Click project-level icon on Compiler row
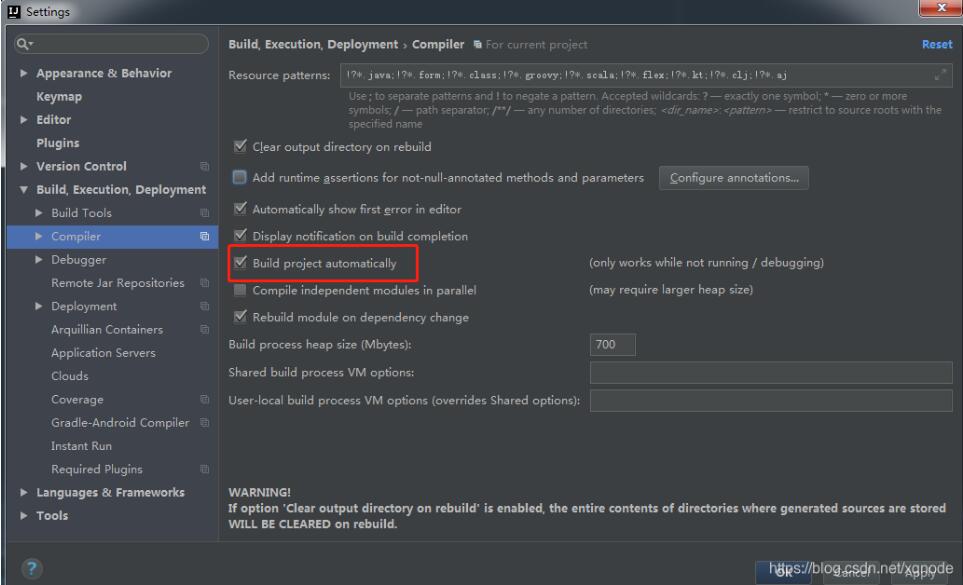Screen dimensions: 963x585 [205, 236]
